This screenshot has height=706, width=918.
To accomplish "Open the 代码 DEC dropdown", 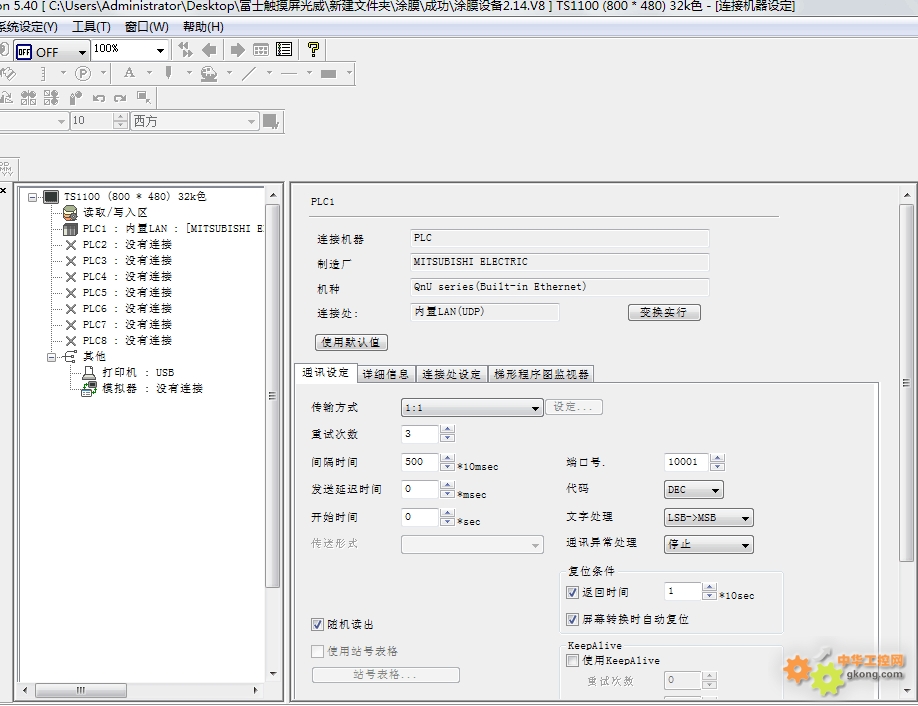I will [694, 489].
